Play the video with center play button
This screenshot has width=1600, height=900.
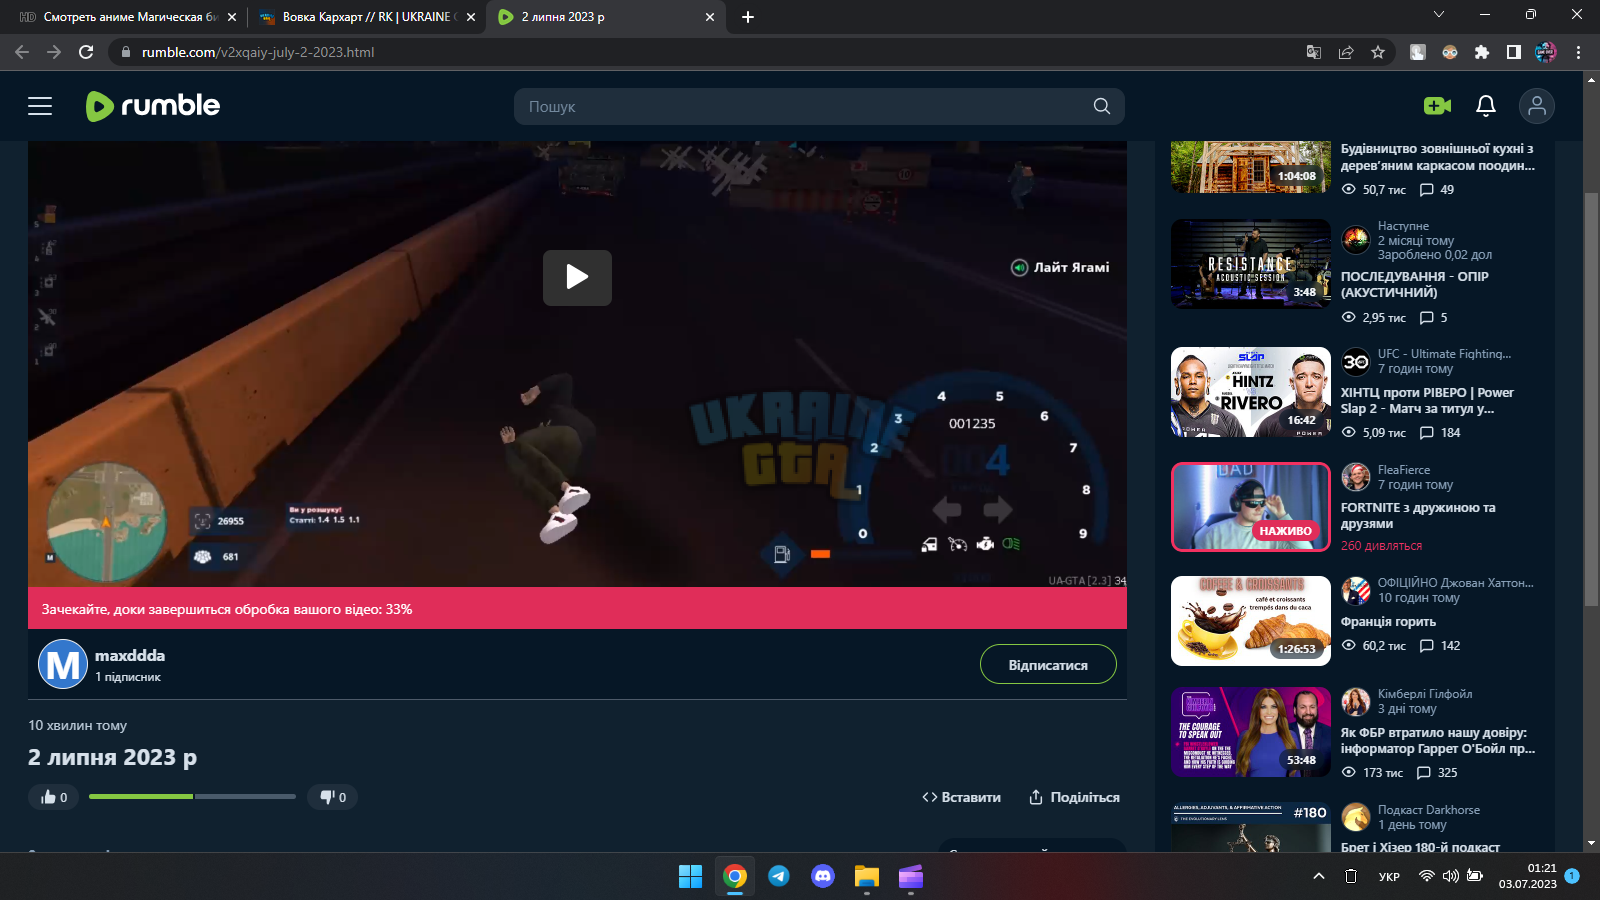[x=577, y=277]
